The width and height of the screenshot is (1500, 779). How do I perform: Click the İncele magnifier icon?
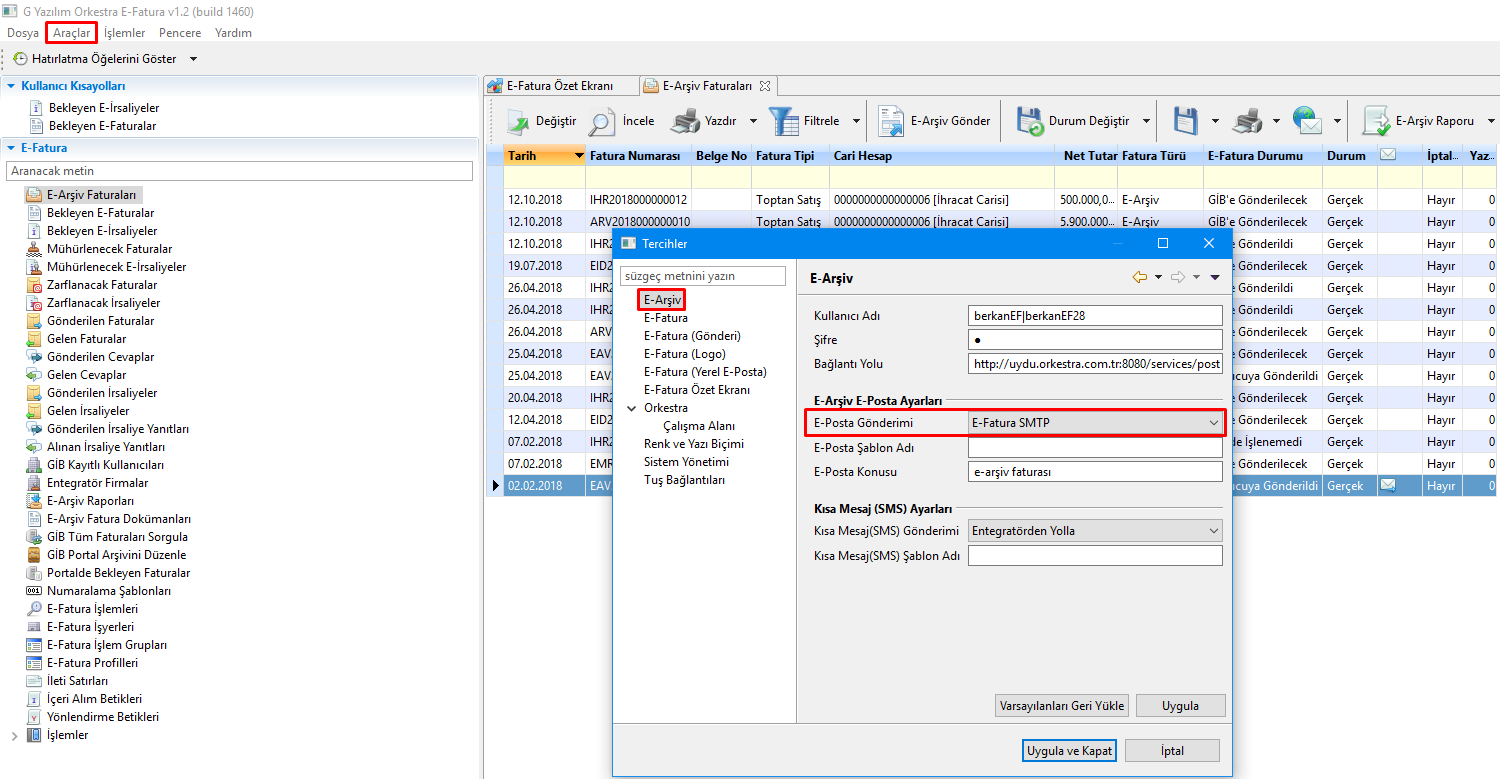(x=602, y=121)
